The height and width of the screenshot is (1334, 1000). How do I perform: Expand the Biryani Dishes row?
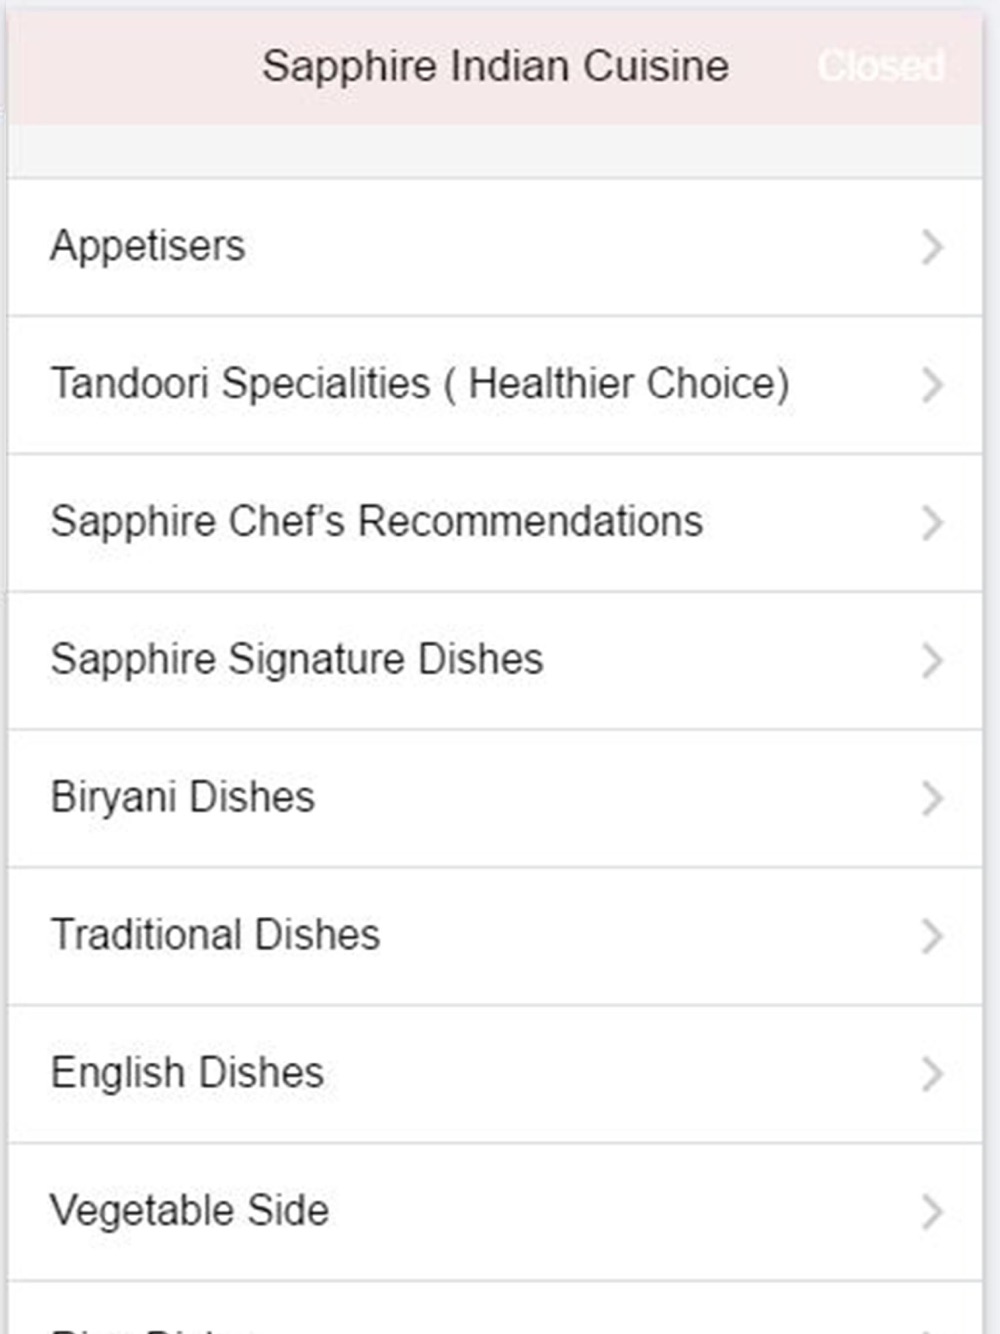click(x=495, y=799)
